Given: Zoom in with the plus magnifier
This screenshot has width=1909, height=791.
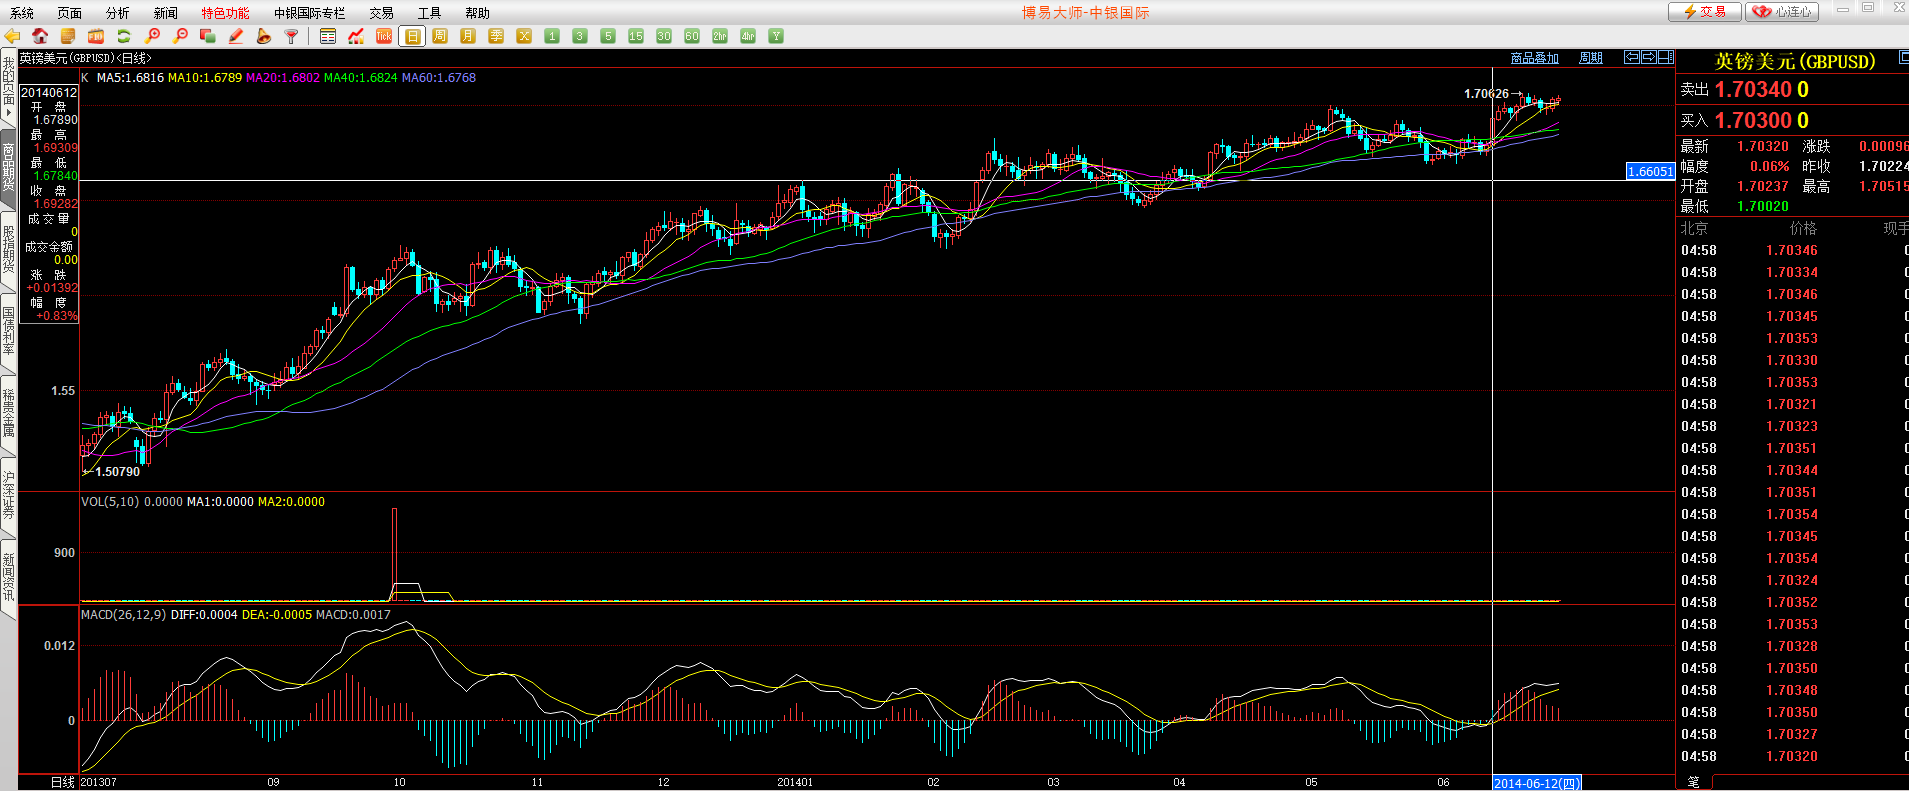Looking at the screenshot, I should [152, 36].
